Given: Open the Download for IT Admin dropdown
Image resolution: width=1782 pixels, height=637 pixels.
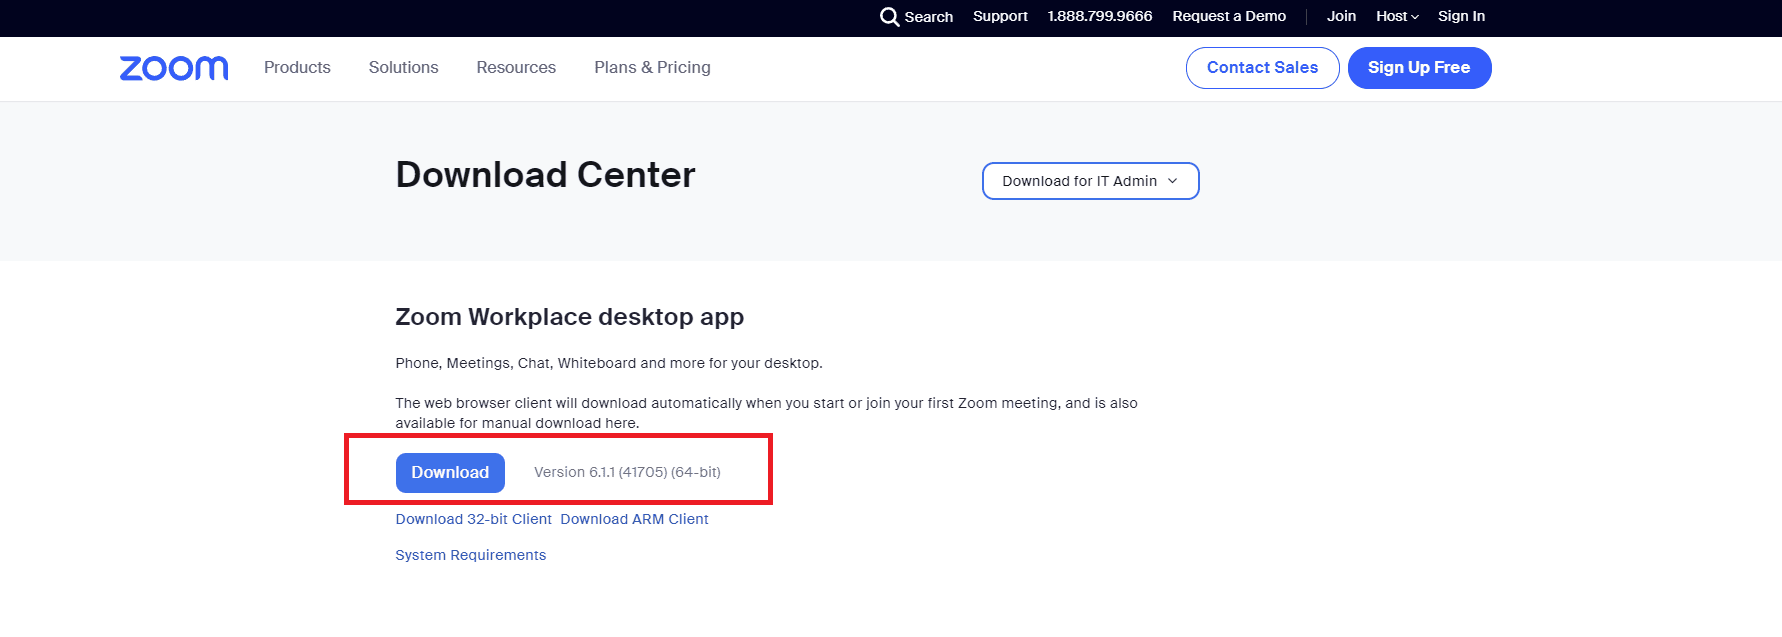Looking at the screenshot, I should click(1090, 181).
